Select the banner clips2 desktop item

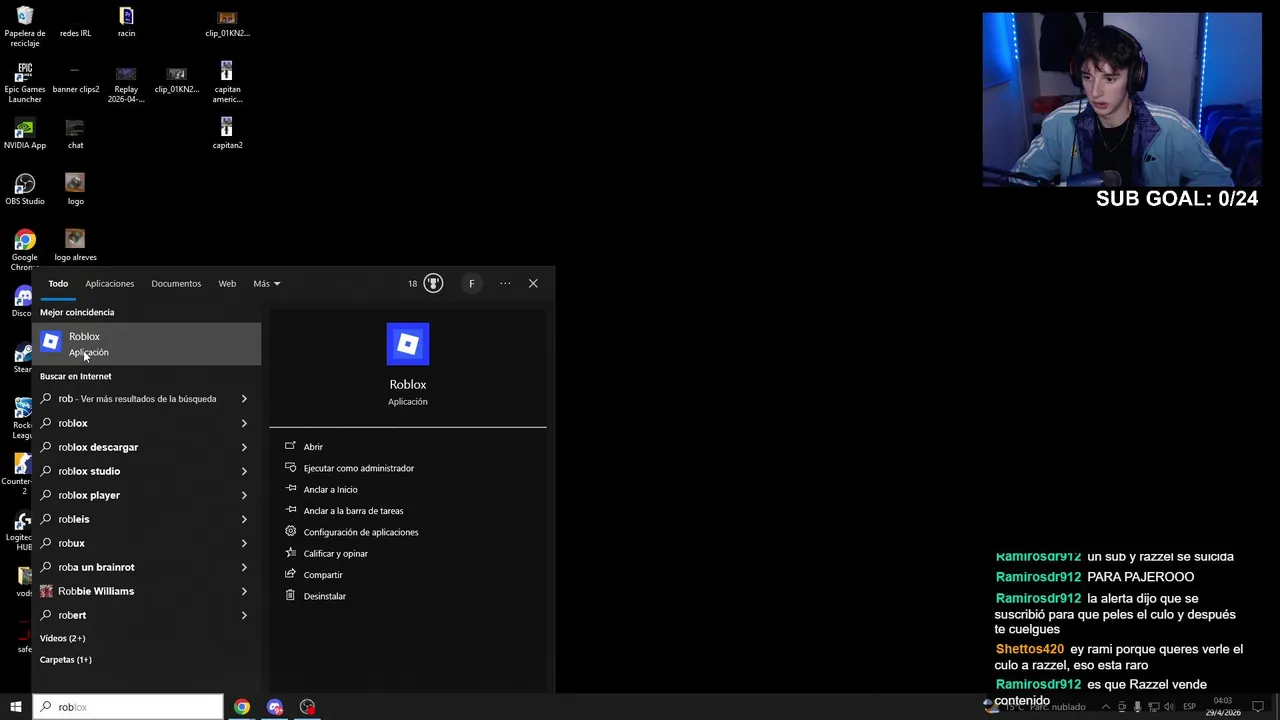pyautogui.click(x=75, y=80)
